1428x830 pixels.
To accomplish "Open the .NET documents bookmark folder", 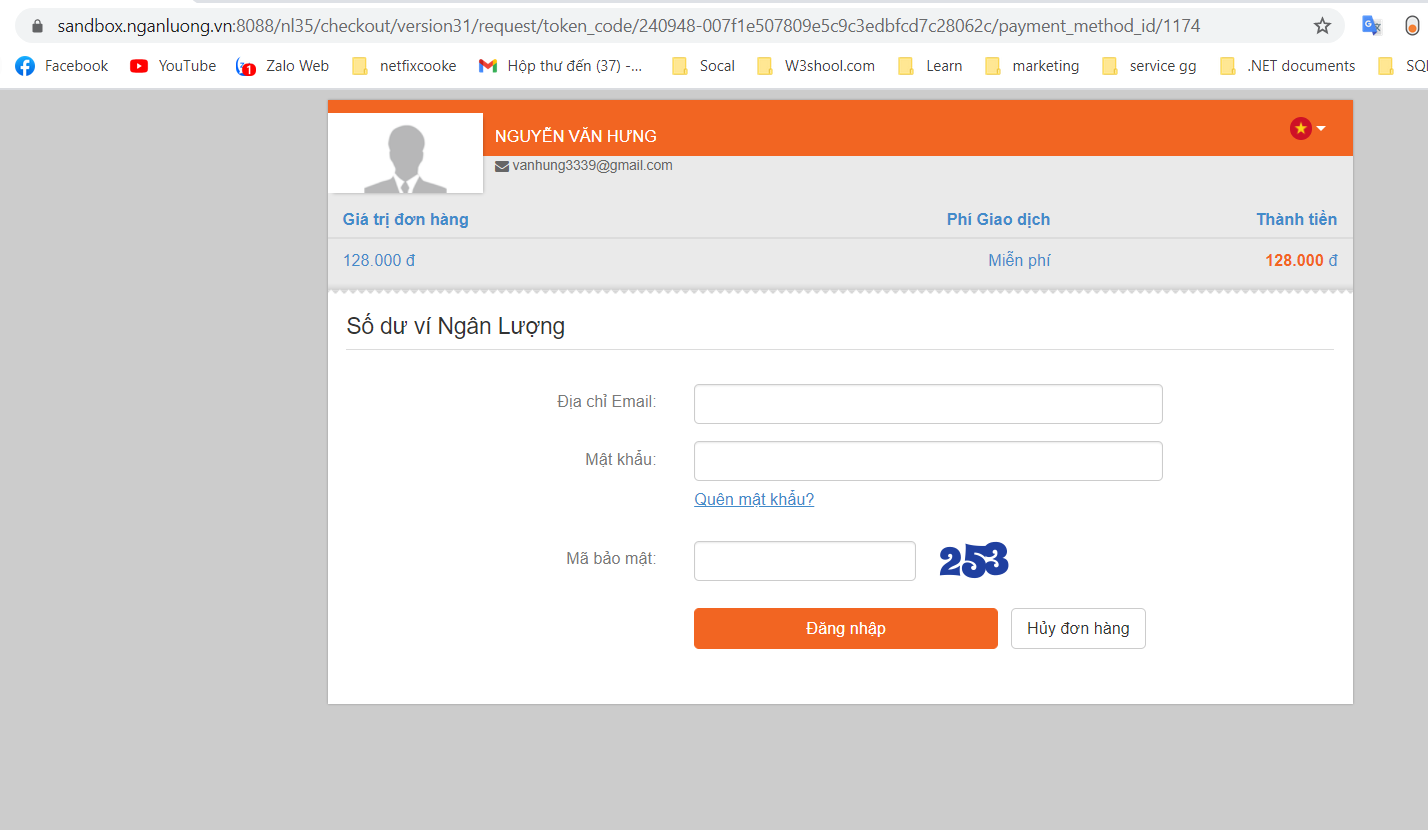I will tap(1288, 66).
